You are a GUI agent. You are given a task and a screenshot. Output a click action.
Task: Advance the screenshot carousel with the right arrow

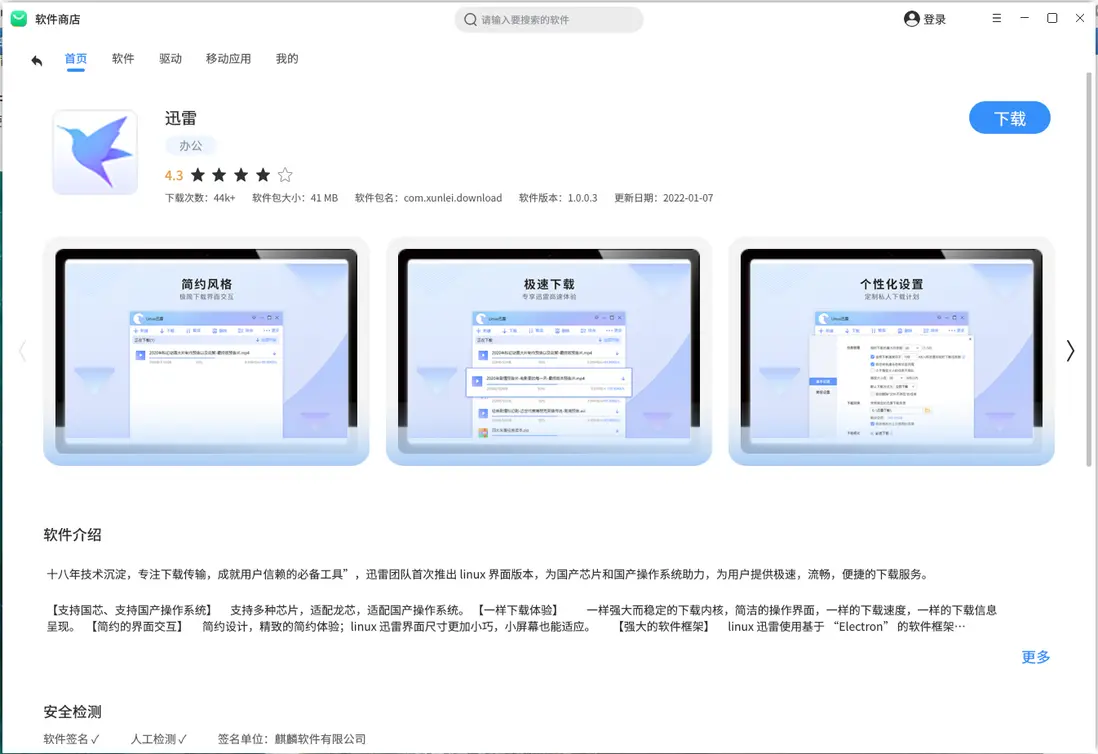1070,351
